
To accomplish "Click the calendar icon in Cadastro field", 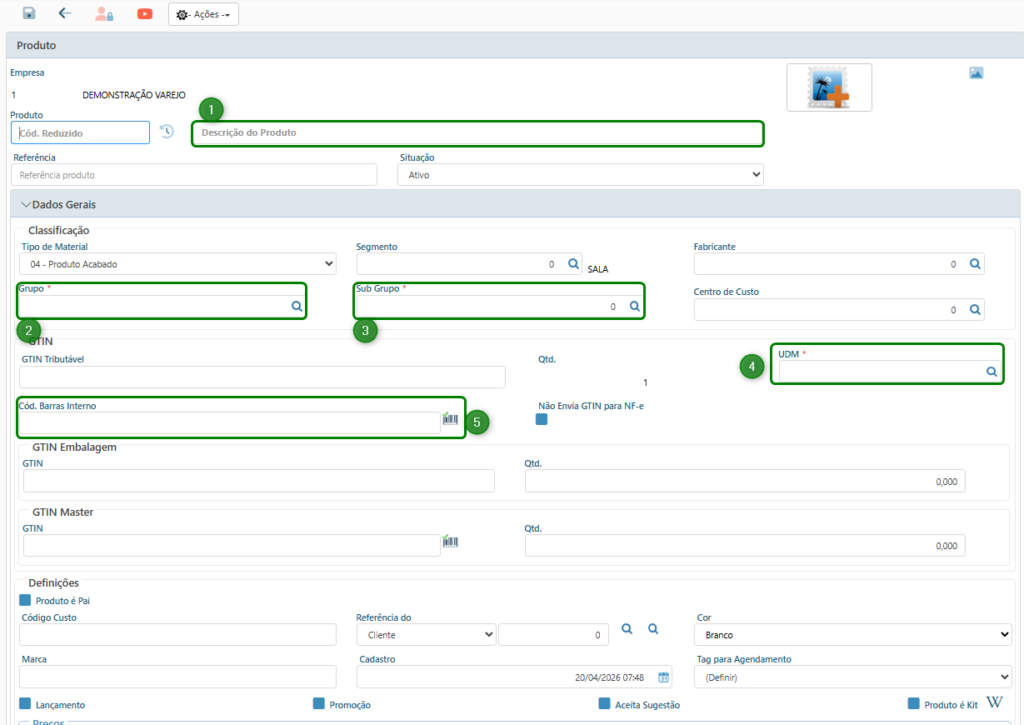I will pyautogui.click(x=663, y=677).
